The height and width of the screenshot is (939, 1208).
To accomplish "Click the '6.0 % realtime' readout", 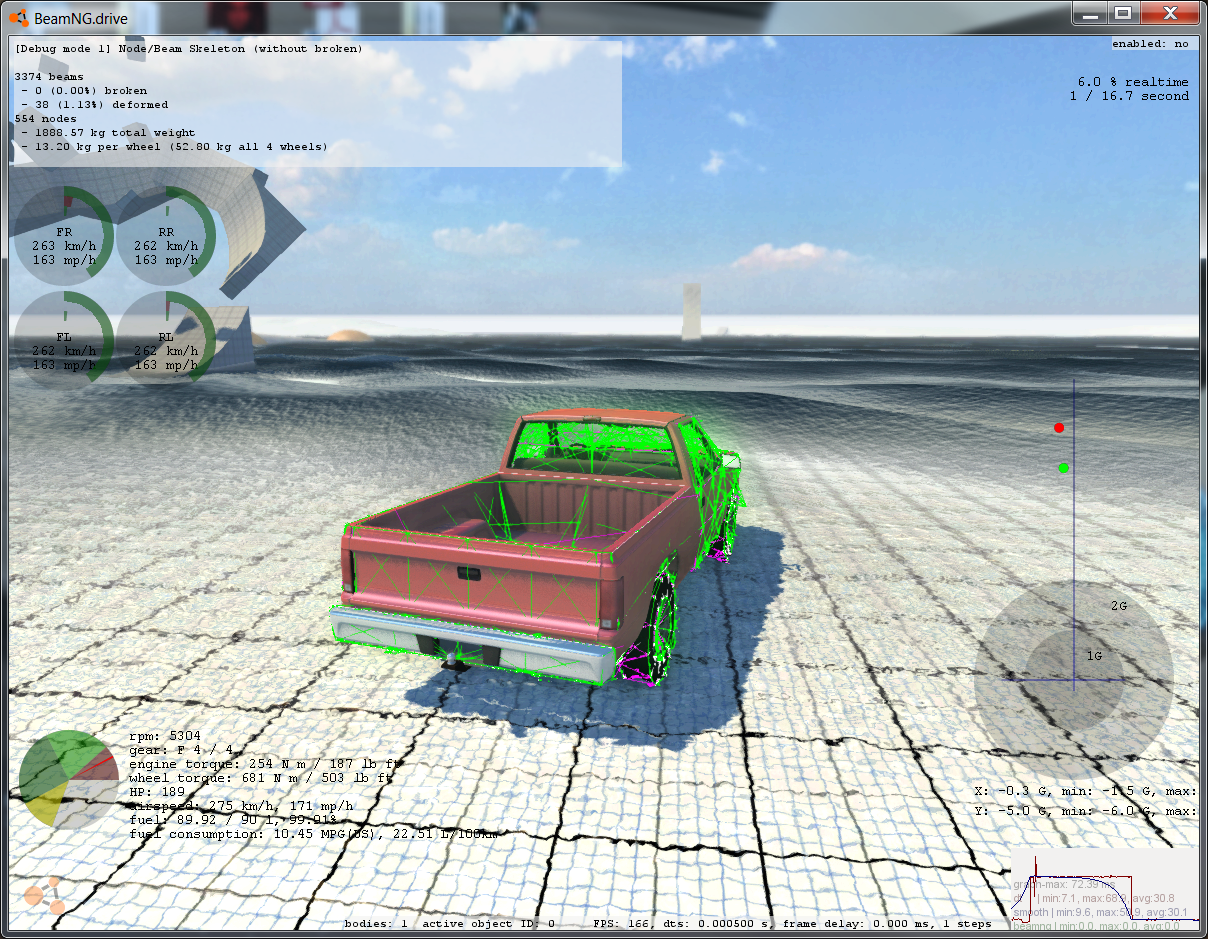I will click(1133, 82).
